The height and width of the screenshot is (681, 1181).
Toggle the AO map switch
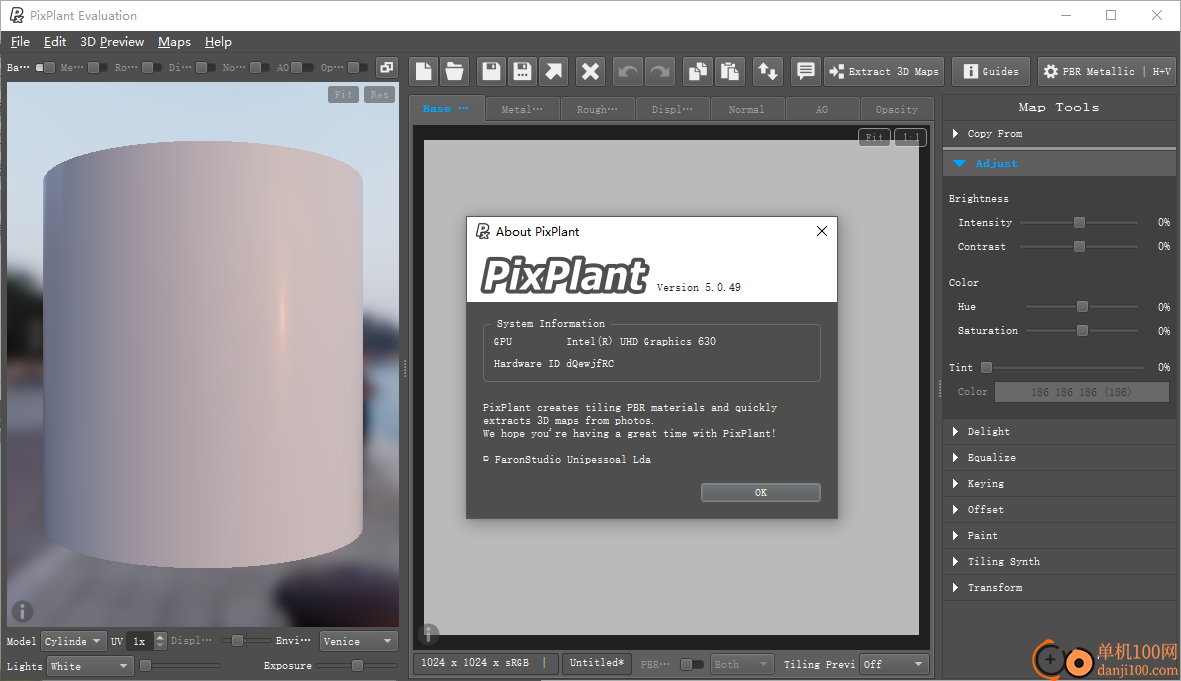tap(303, 68)
